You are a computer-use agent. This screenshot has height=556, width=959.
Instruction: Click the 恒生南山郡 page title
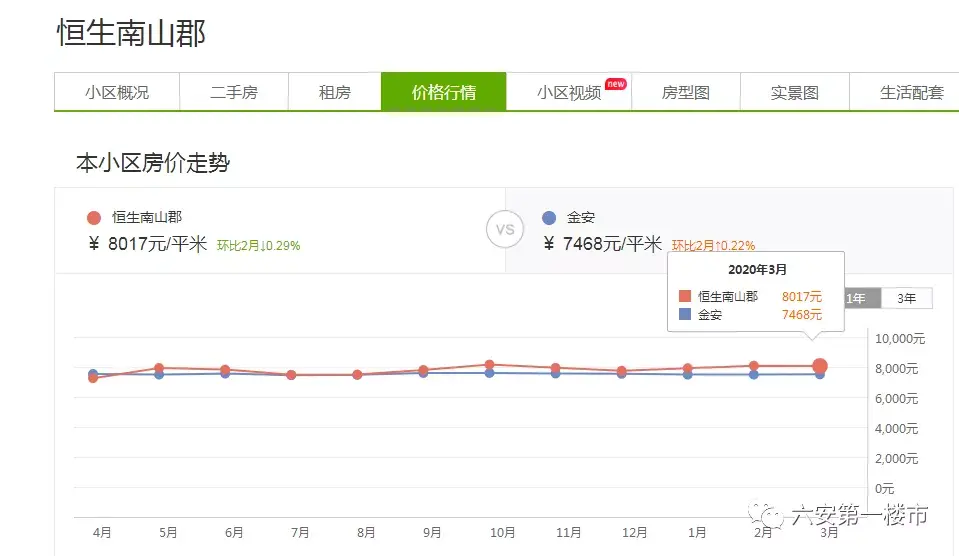tap(131, 34)
